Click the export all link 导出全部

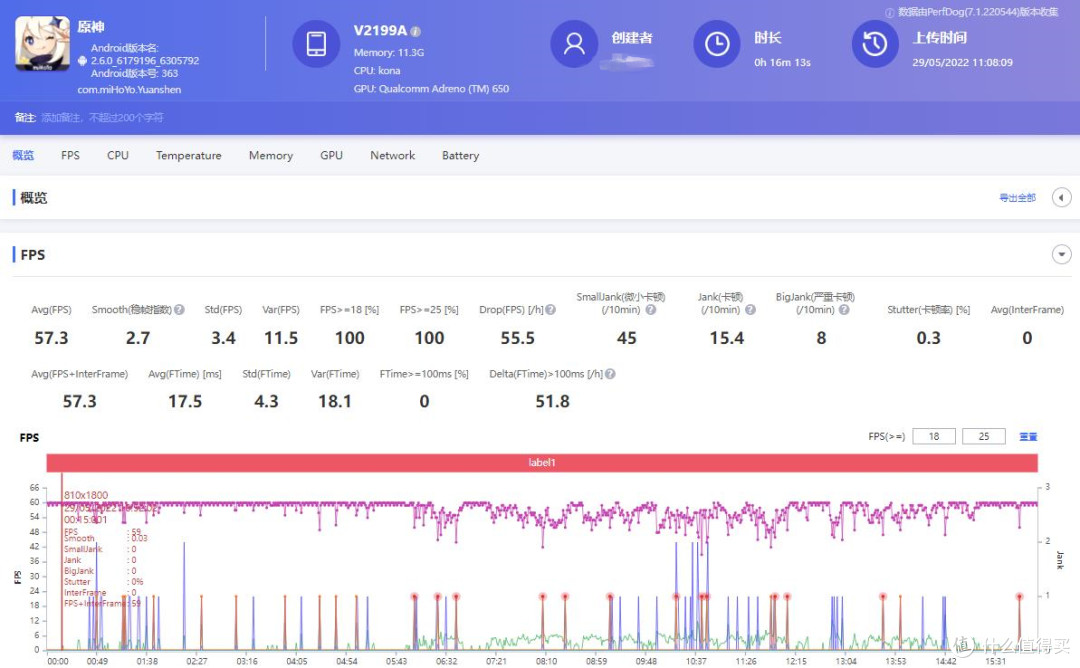(x=1017, y=198)
